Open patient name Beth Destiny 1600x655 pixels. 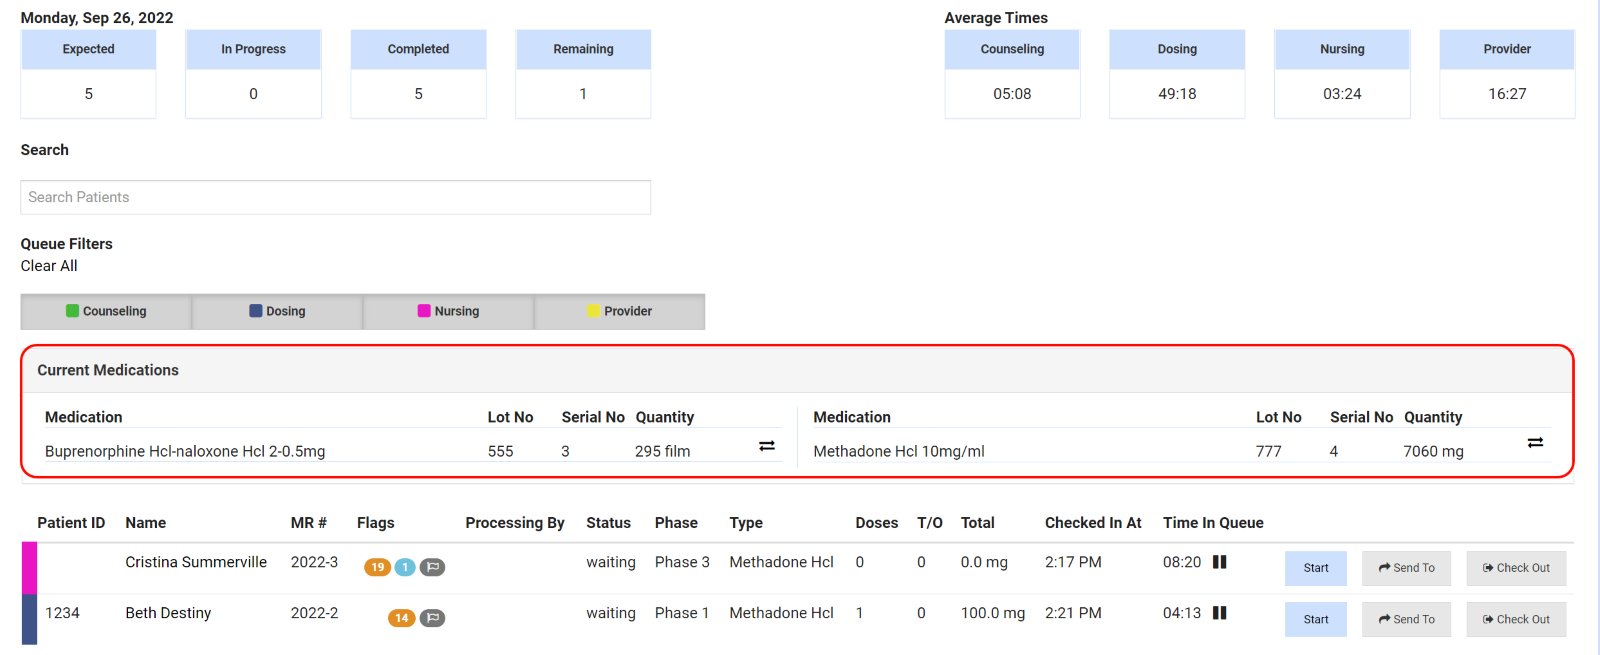click(x=168, y=613)
